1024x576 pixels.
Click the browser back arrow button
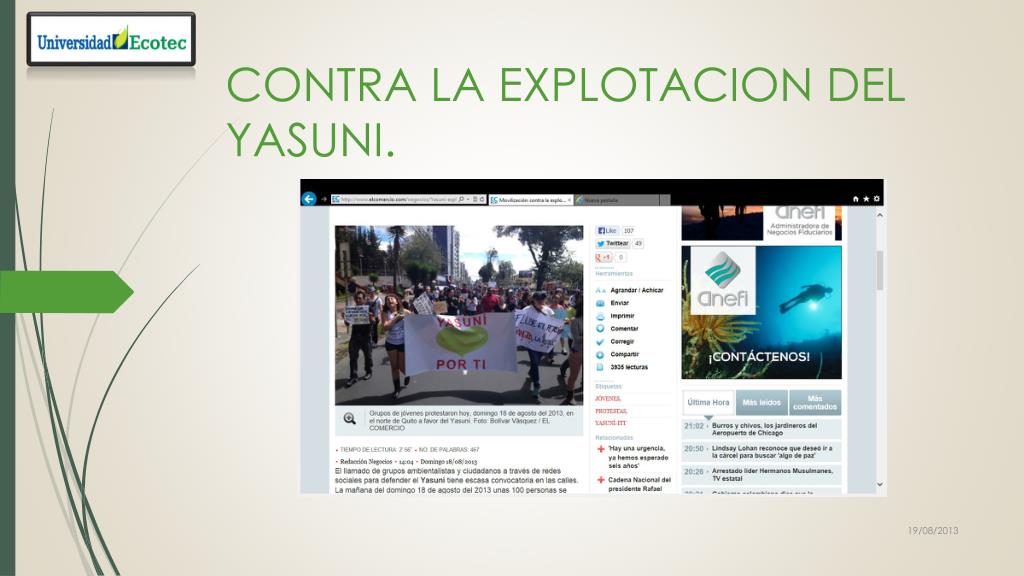[x=309, y=199]
